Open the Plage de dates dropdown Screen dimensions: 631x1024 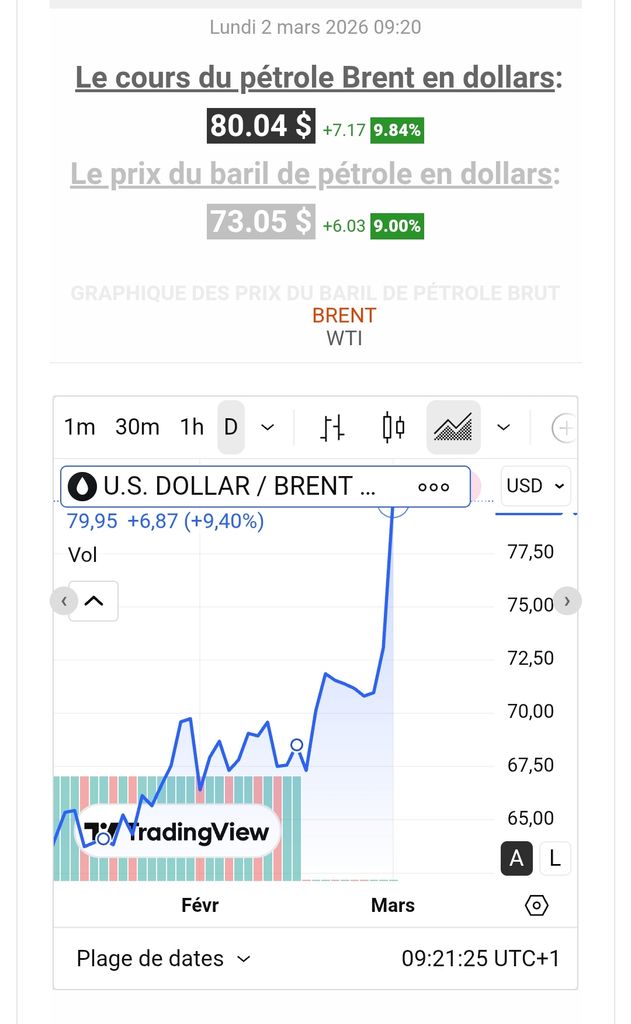pos(163,959)
